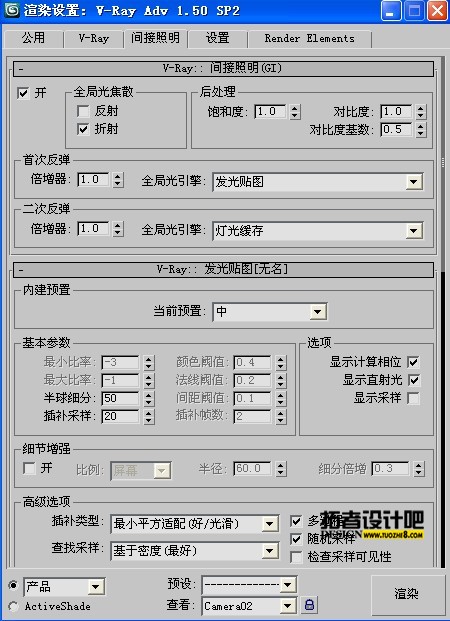Open first bounce 发光贴图 engine dropdown

318,182
